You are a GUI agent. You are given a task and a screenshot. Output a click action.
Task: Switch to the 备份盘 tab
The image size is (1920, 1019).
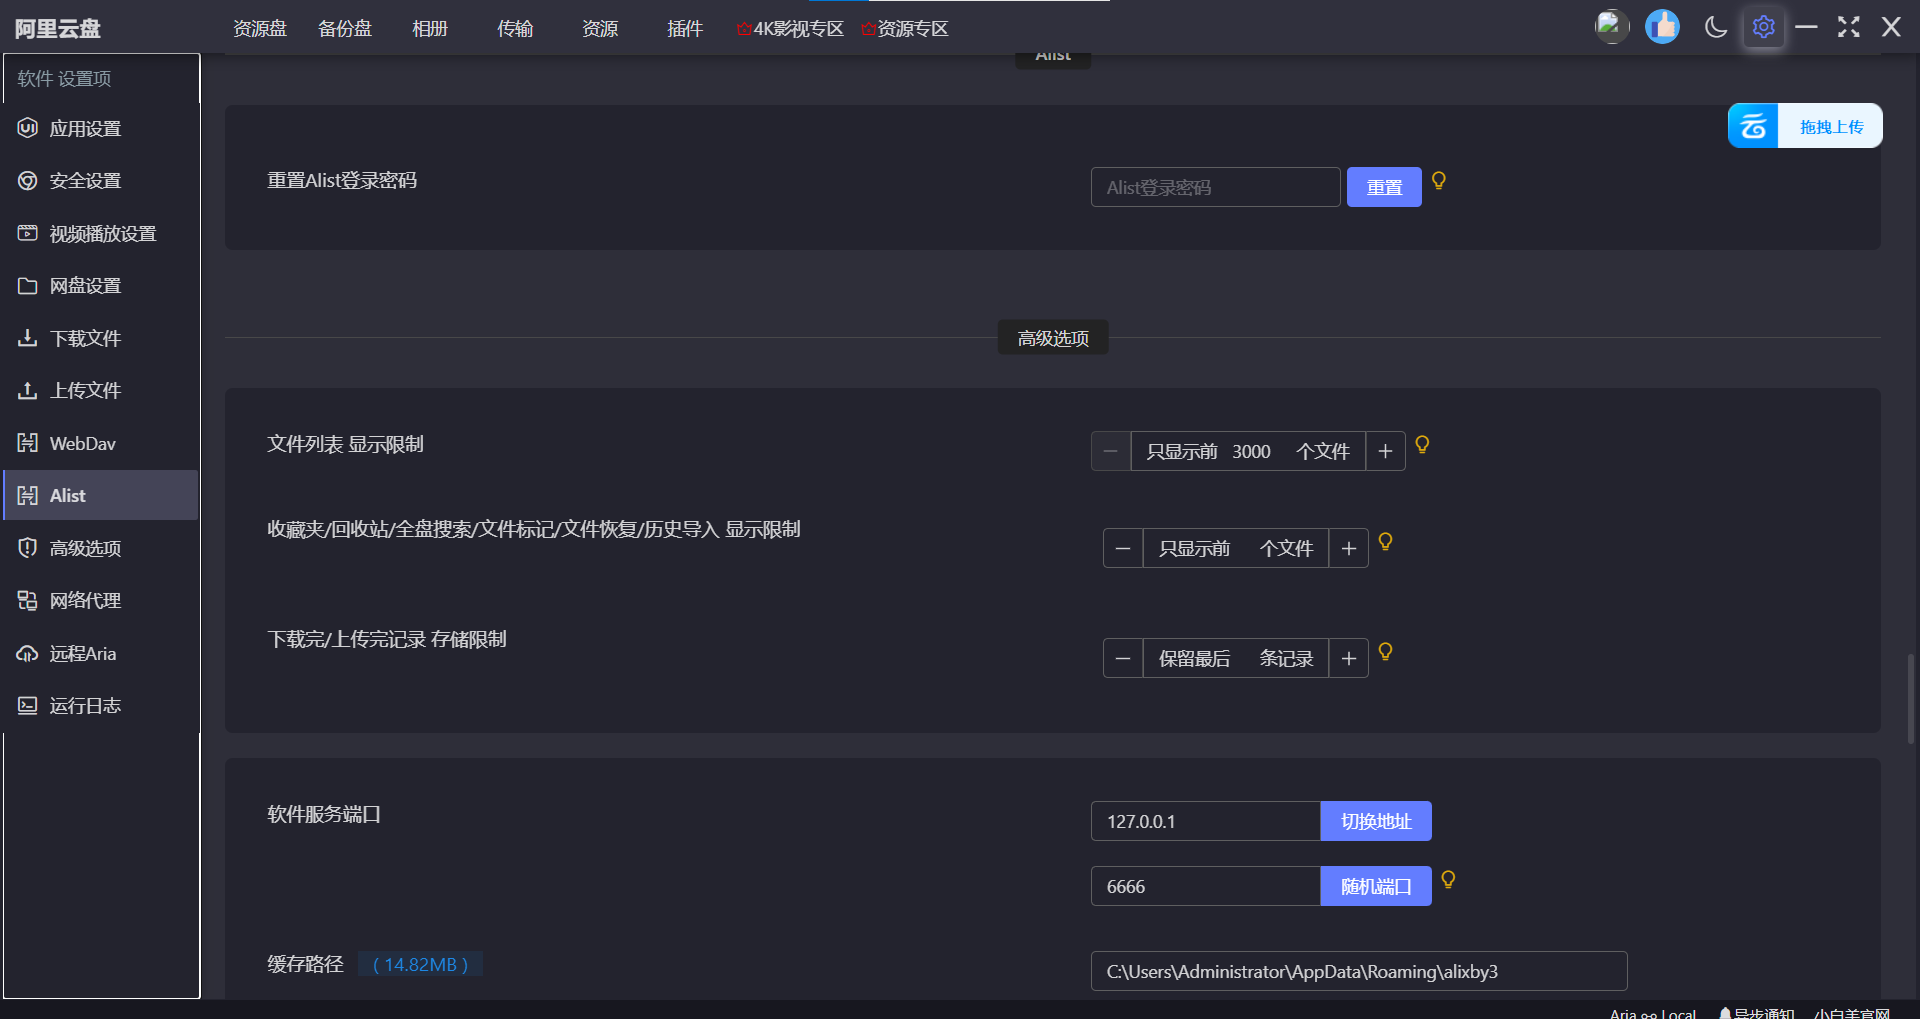point(345,28)
